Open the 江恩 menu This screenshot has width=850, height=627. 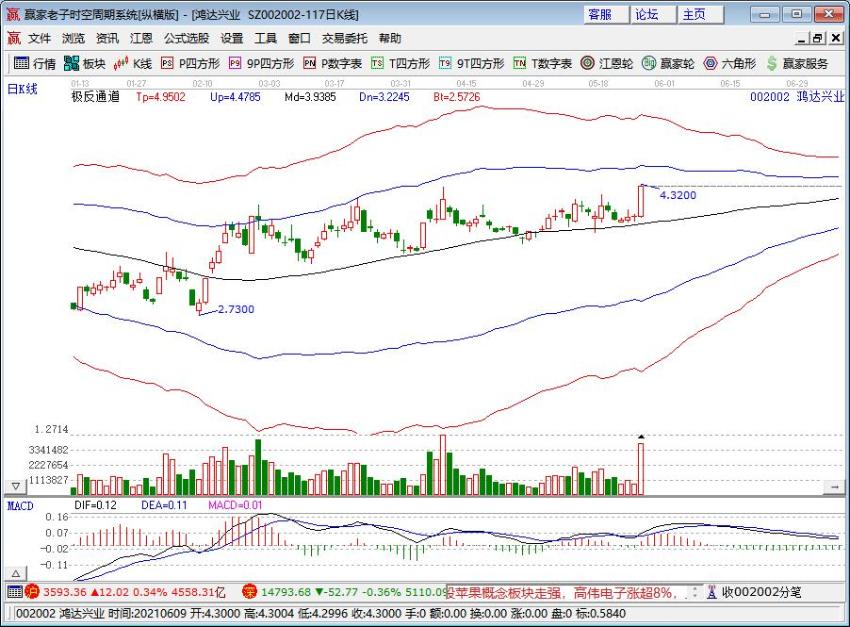click(141, 38)
